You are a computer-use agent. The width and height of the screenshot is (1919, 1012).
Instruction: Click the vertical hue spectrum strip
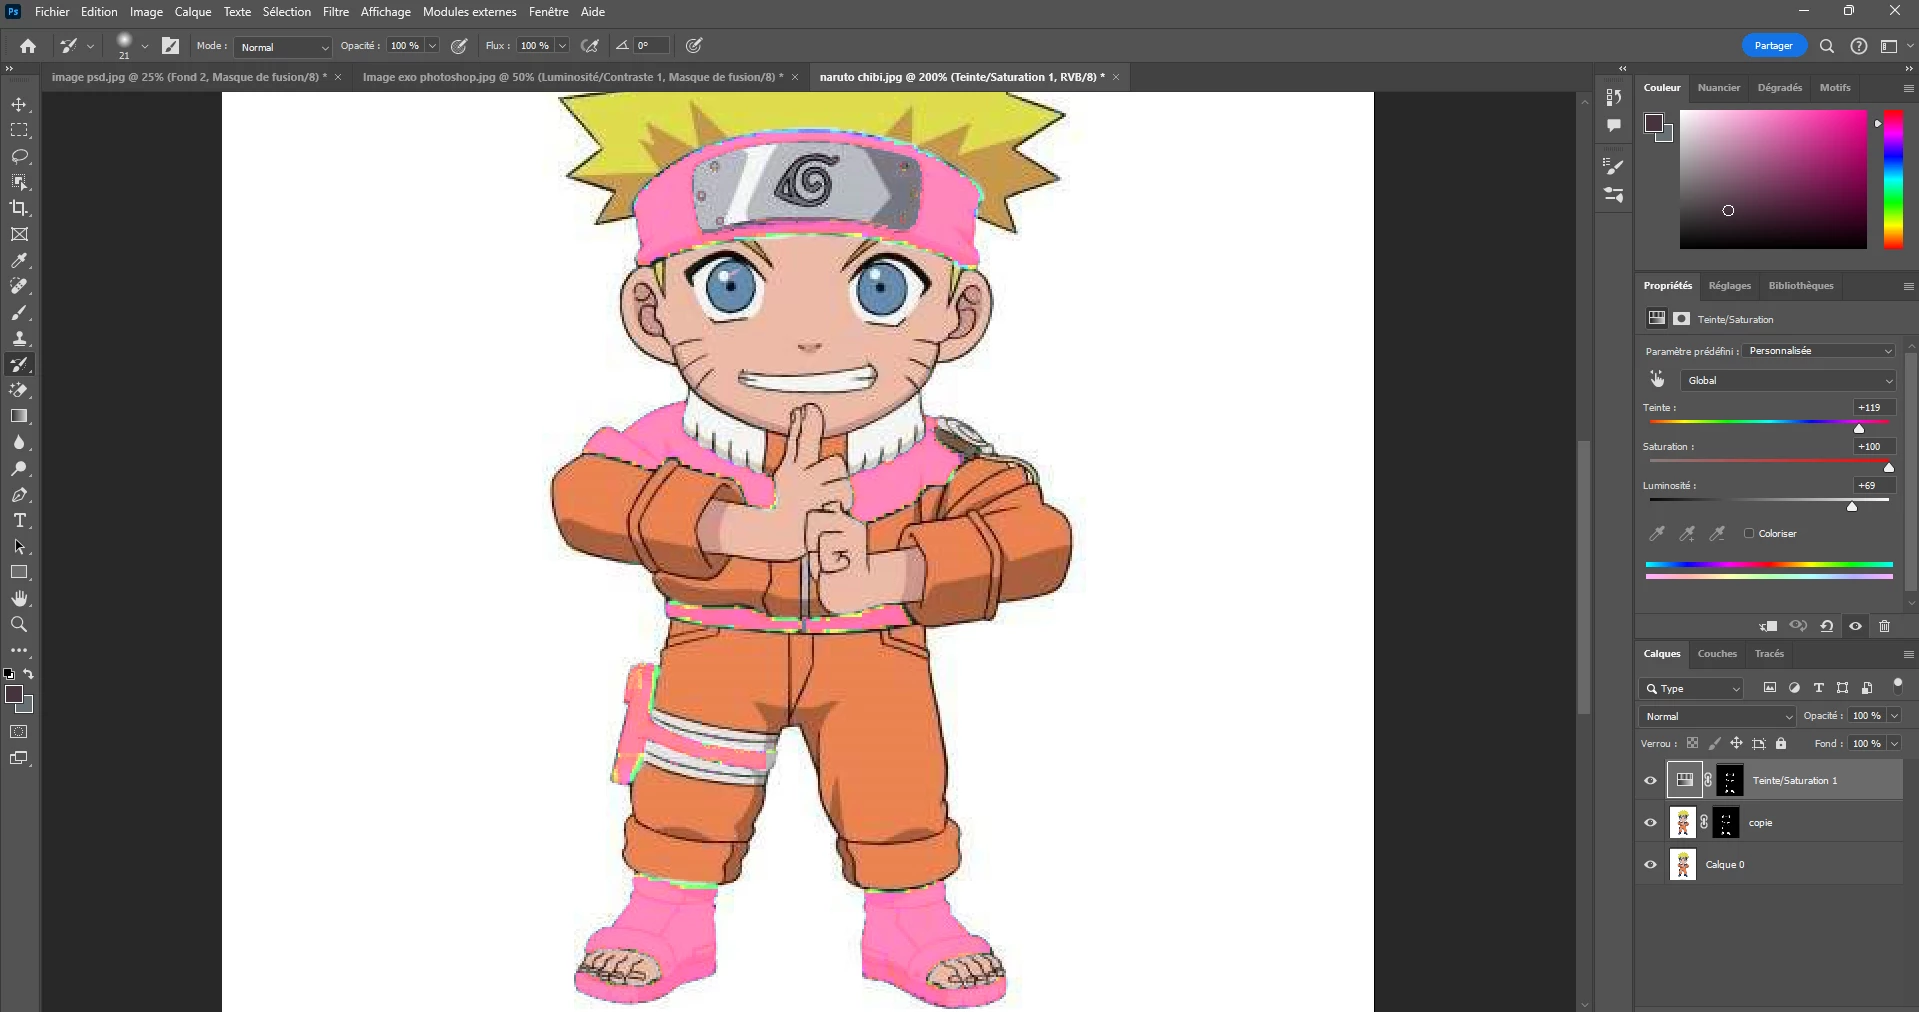click(1893, 180)
